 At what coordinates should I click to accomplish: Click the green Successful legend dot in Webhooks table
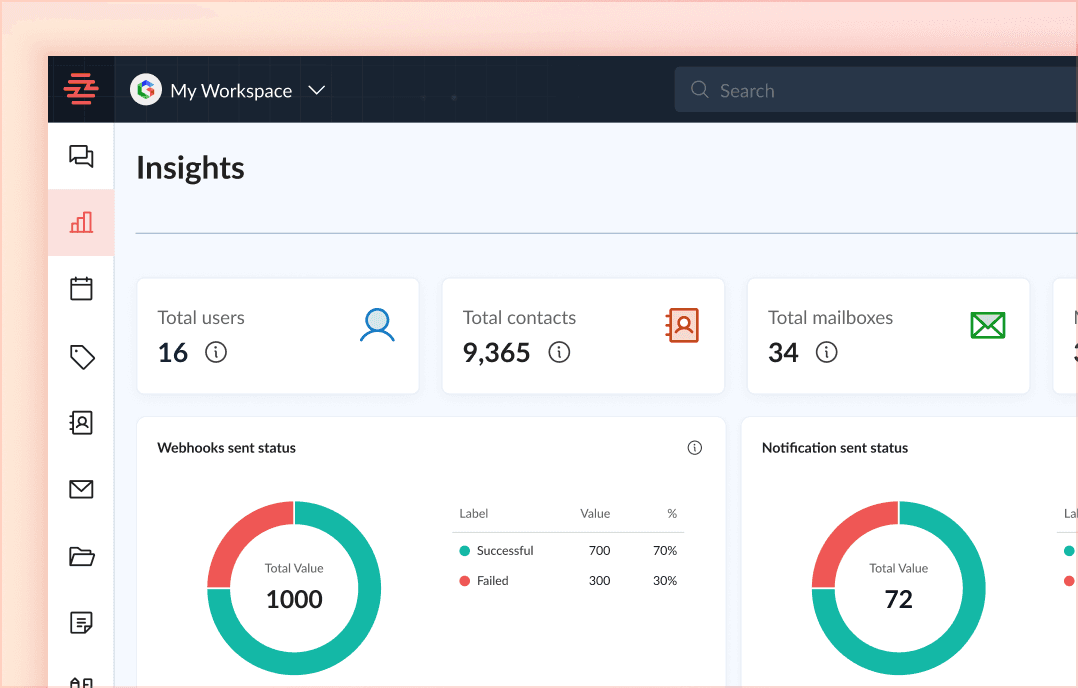click(x=465, y=551)
